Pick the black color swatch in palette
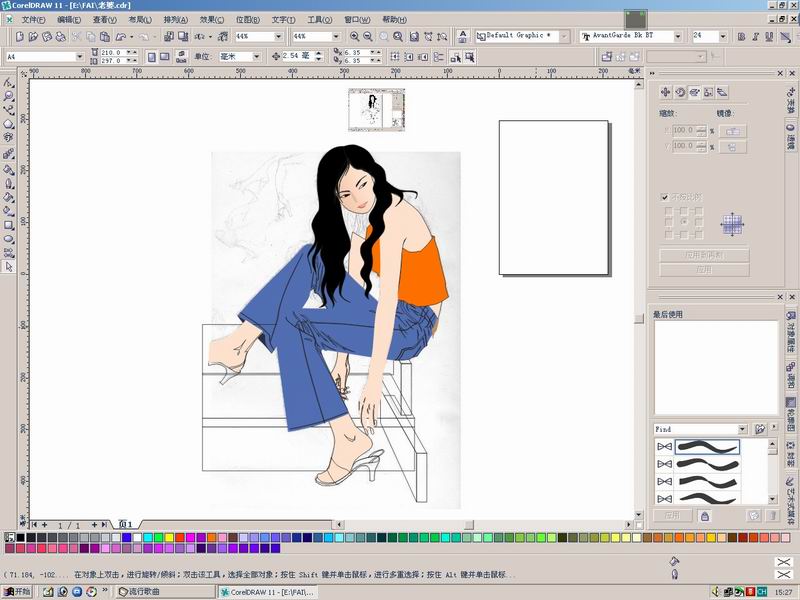The height and width of the screenshot is (600, 800). pyautogui.click(x=20, y=537)
